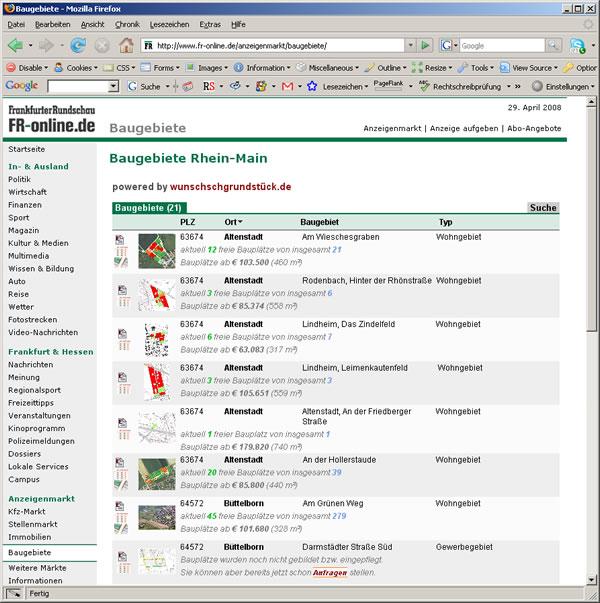Open Polizeimeldungen in the left sidebar
The image size is (600, 603).
(41, 441)
